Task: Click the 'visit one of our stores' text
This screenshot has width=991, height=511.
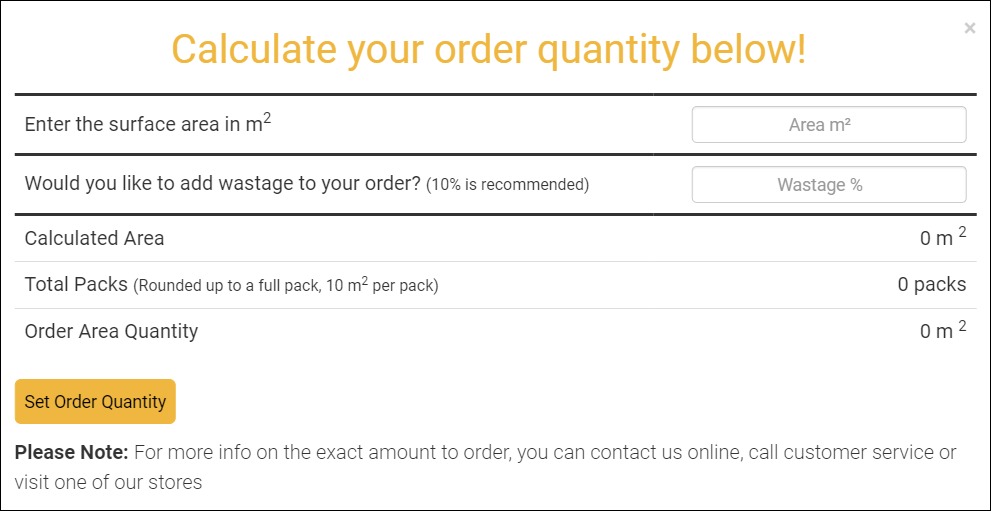Action: point(108,483)
